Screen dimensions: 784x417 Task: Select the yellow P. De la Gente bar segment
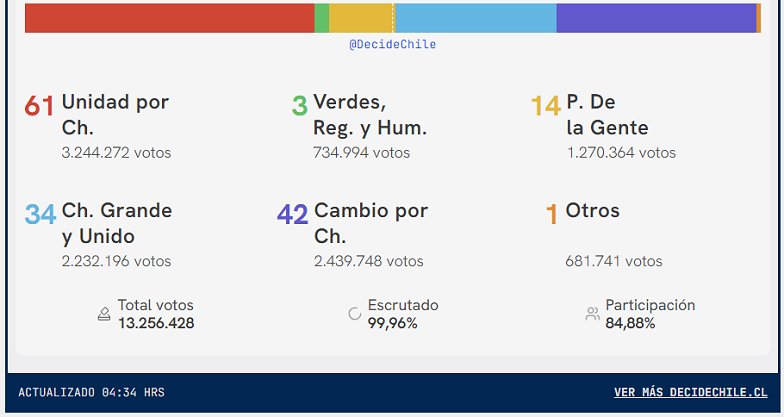coord(360,18)
